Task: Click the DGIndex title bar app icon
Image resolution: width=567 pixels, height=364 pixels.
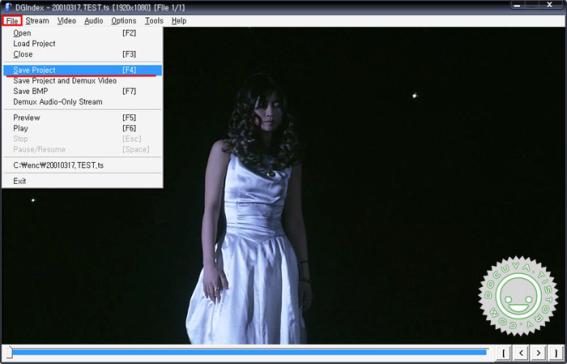Action: 8,7
